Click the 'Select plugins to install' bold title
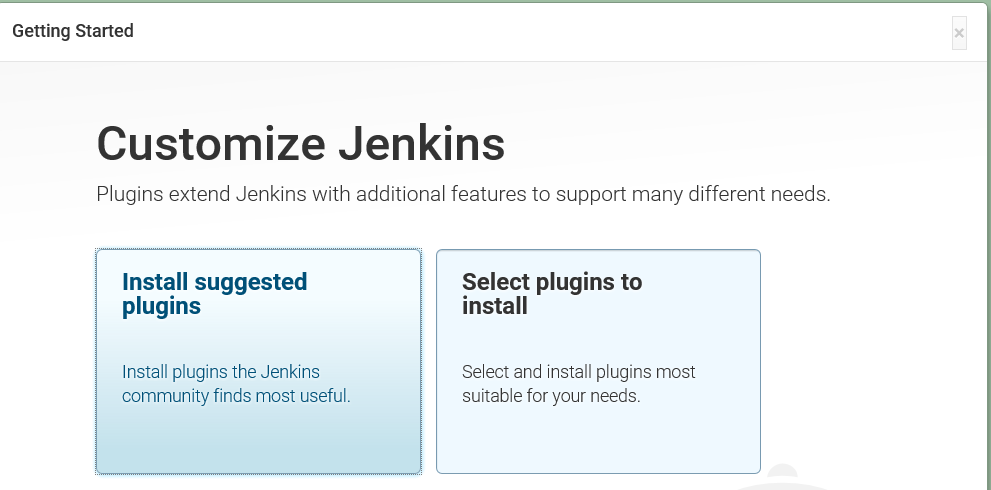991x490 pixels. coord(551,294)
